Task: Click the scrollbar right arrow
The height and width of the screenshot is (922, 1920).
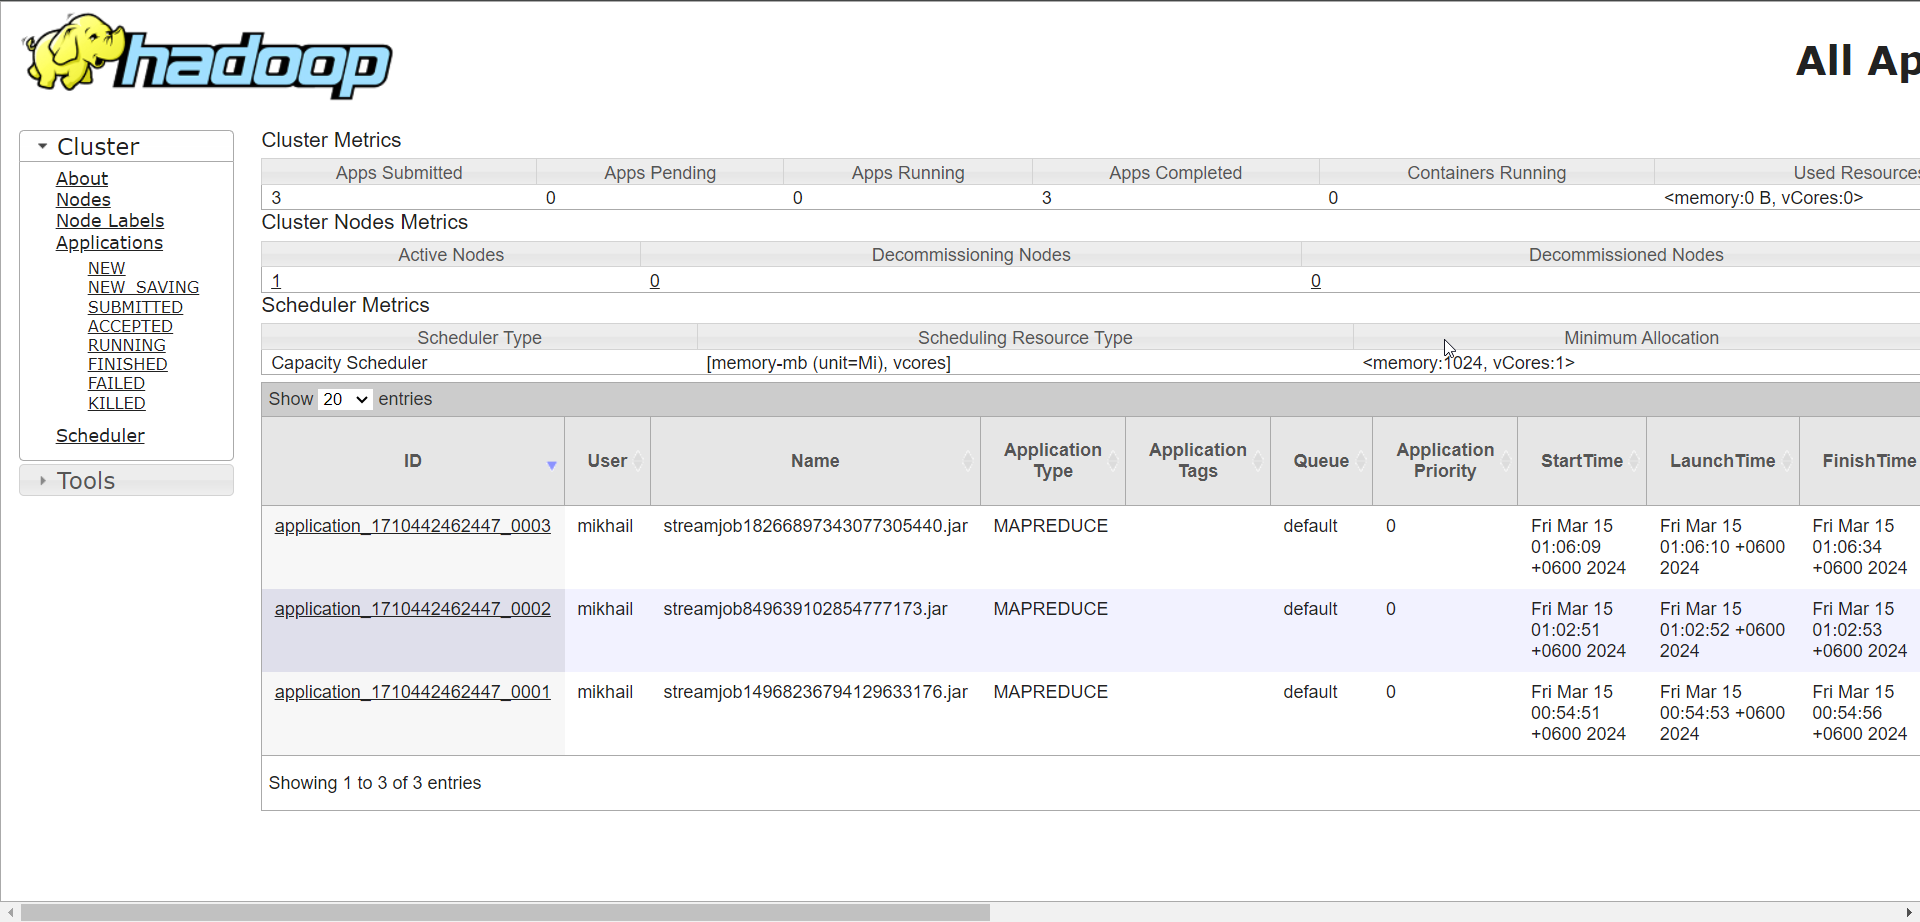Action: (1909, 912)
